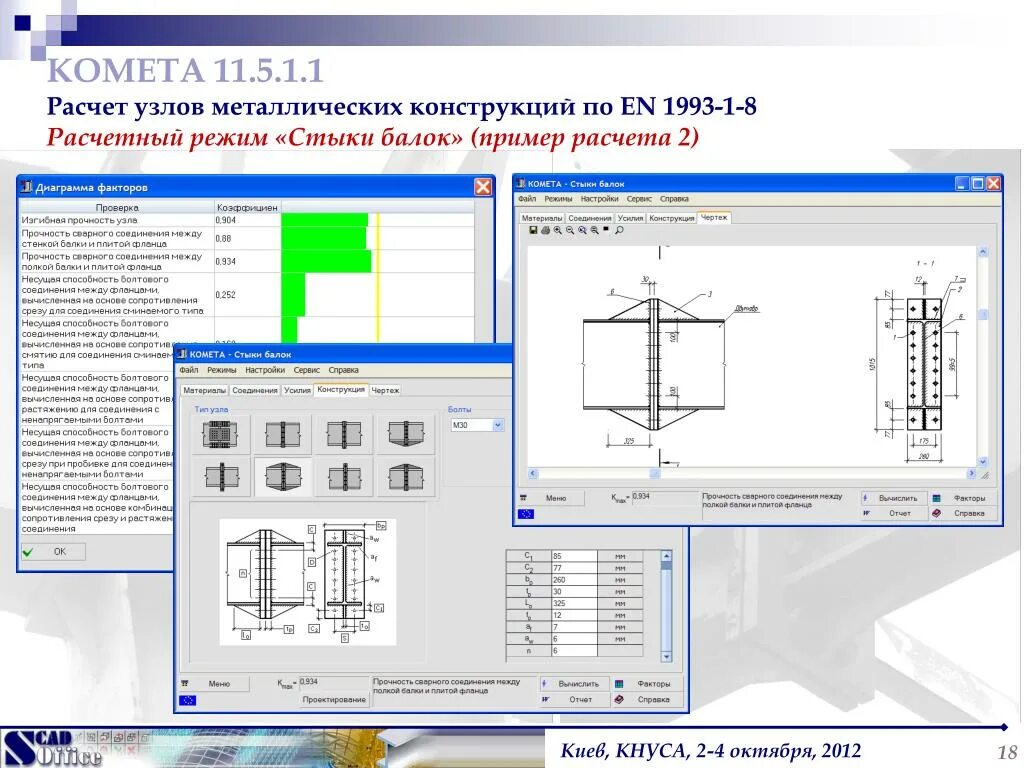
Task: Switch to Конструкция tab in drawing window
Action: [671, 218]
